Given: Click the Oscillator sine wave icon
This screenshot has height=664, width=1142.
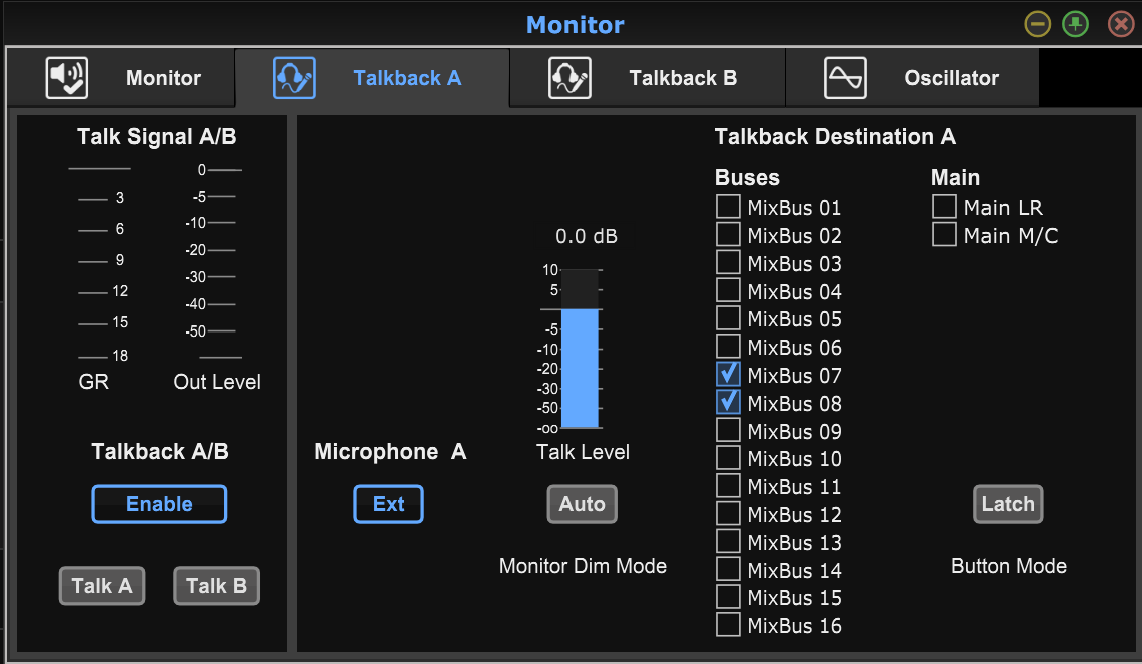Looking at the screenshot, I should tap(845, 78).
